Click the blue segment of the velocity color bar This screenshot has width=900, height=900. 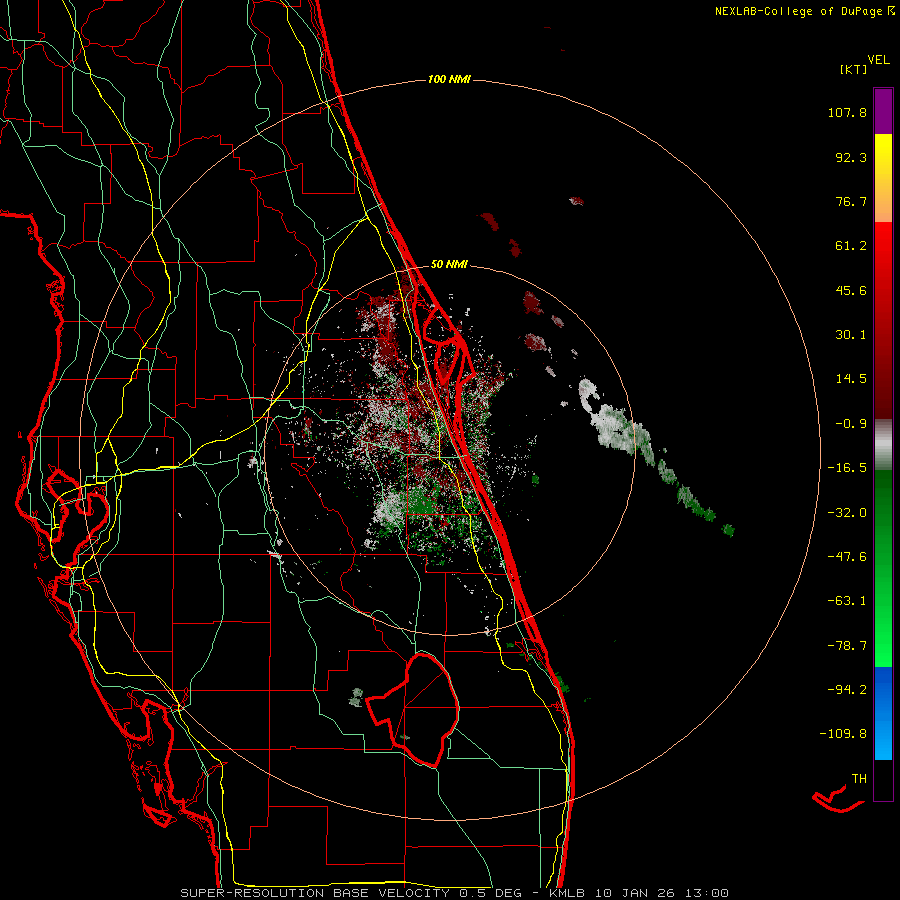[883, 713]
